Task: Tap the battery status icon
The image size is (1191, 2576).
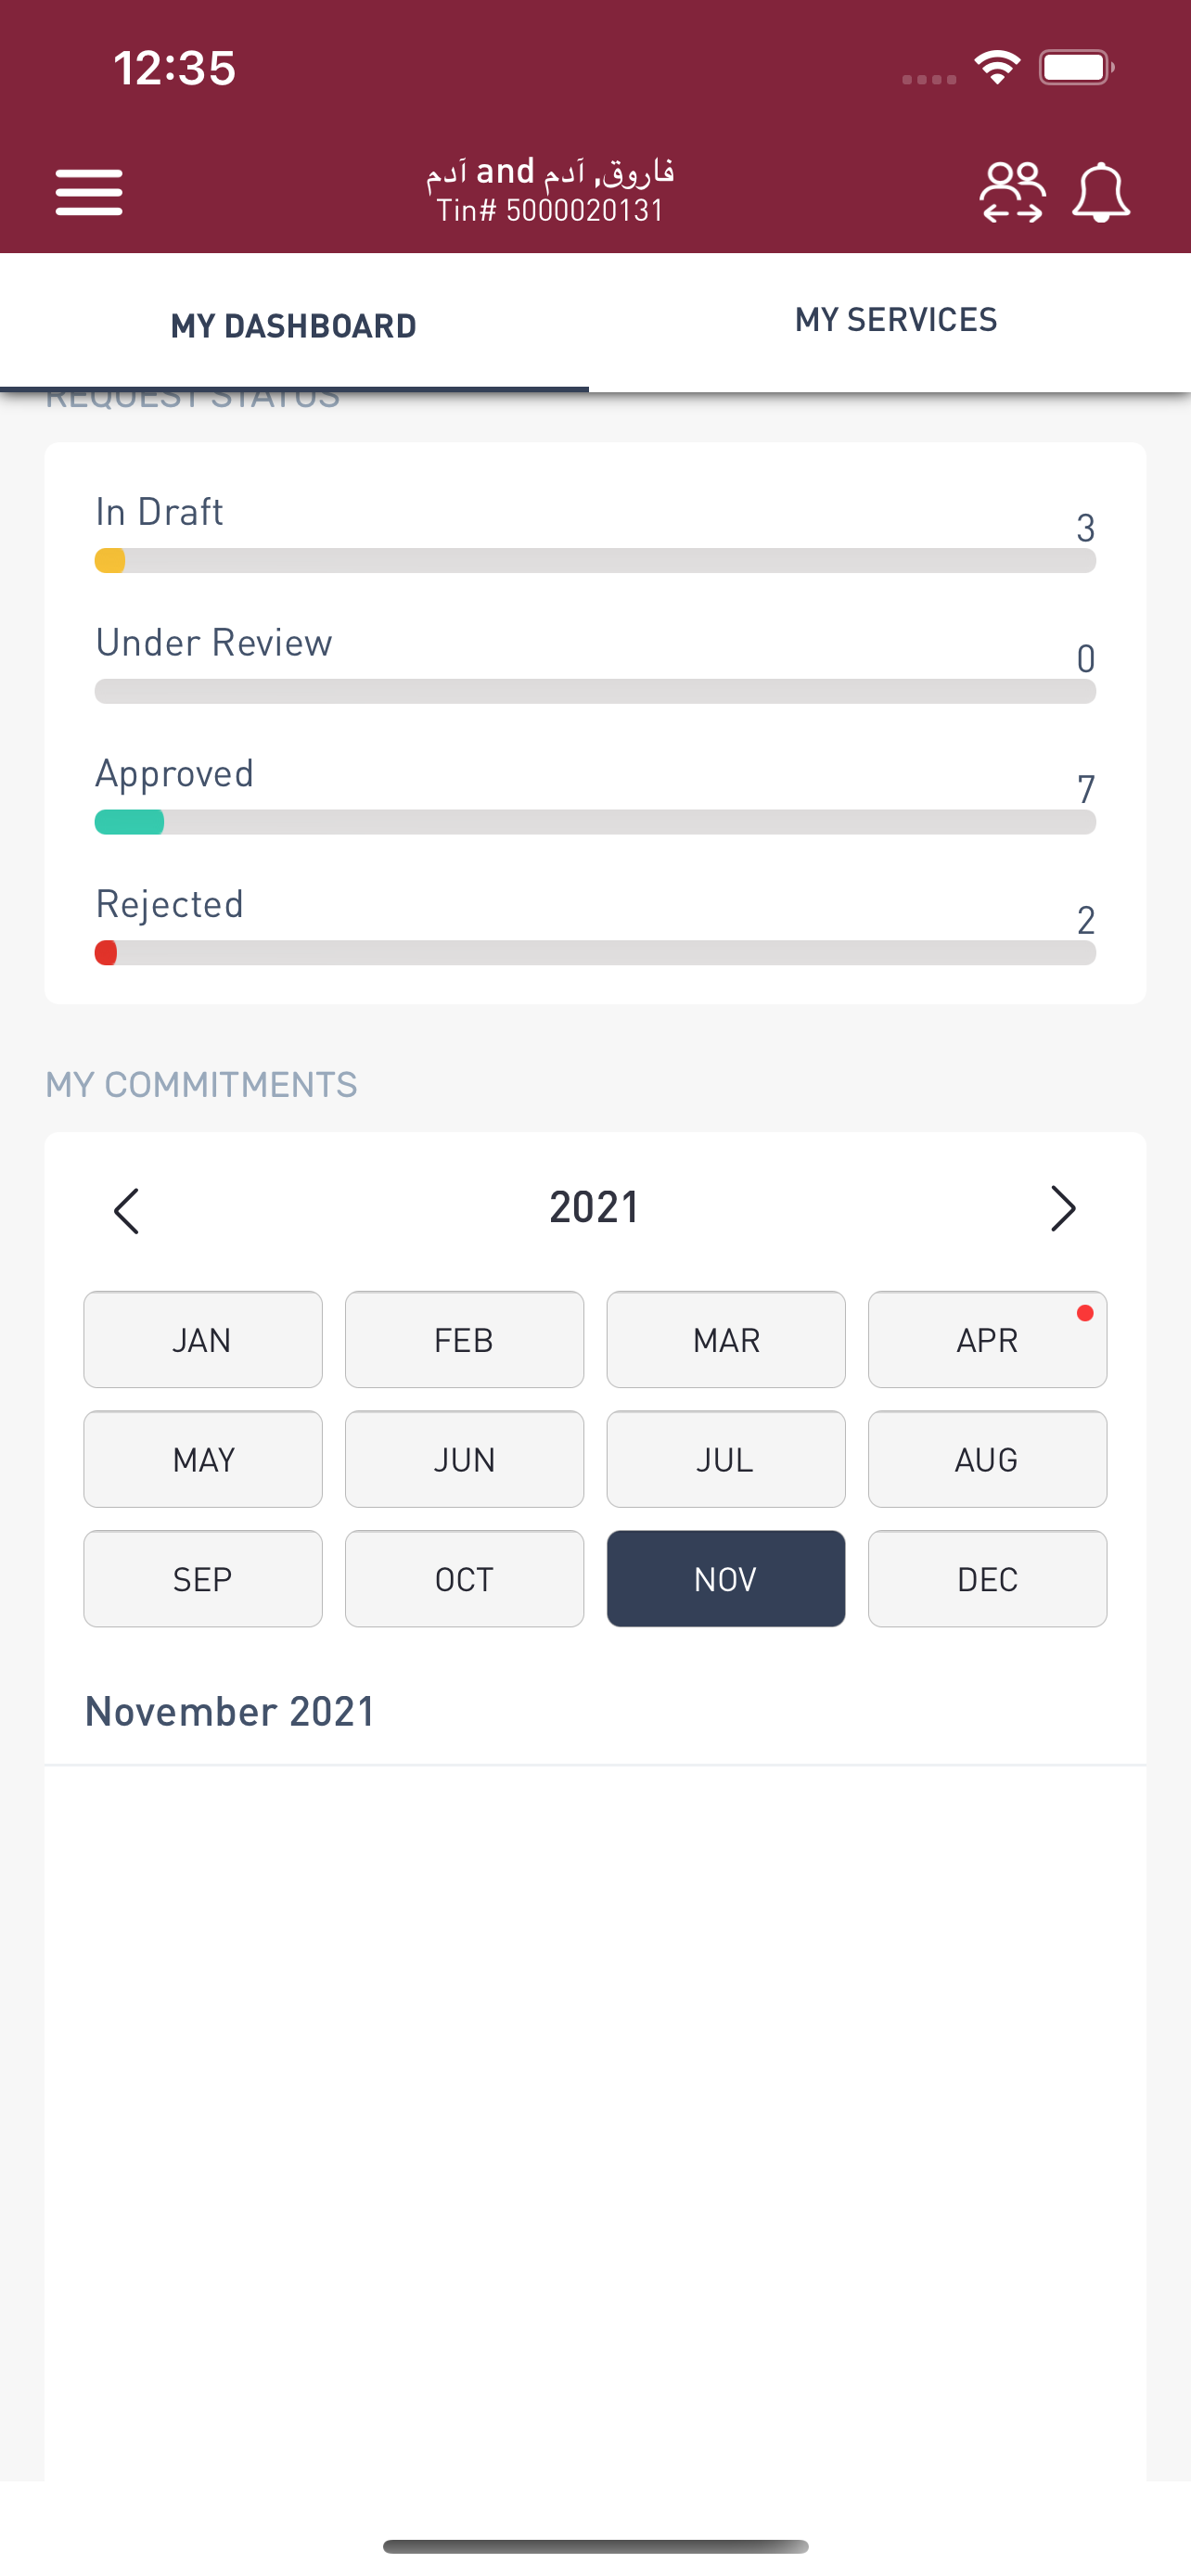Action: pos(1076,68)
